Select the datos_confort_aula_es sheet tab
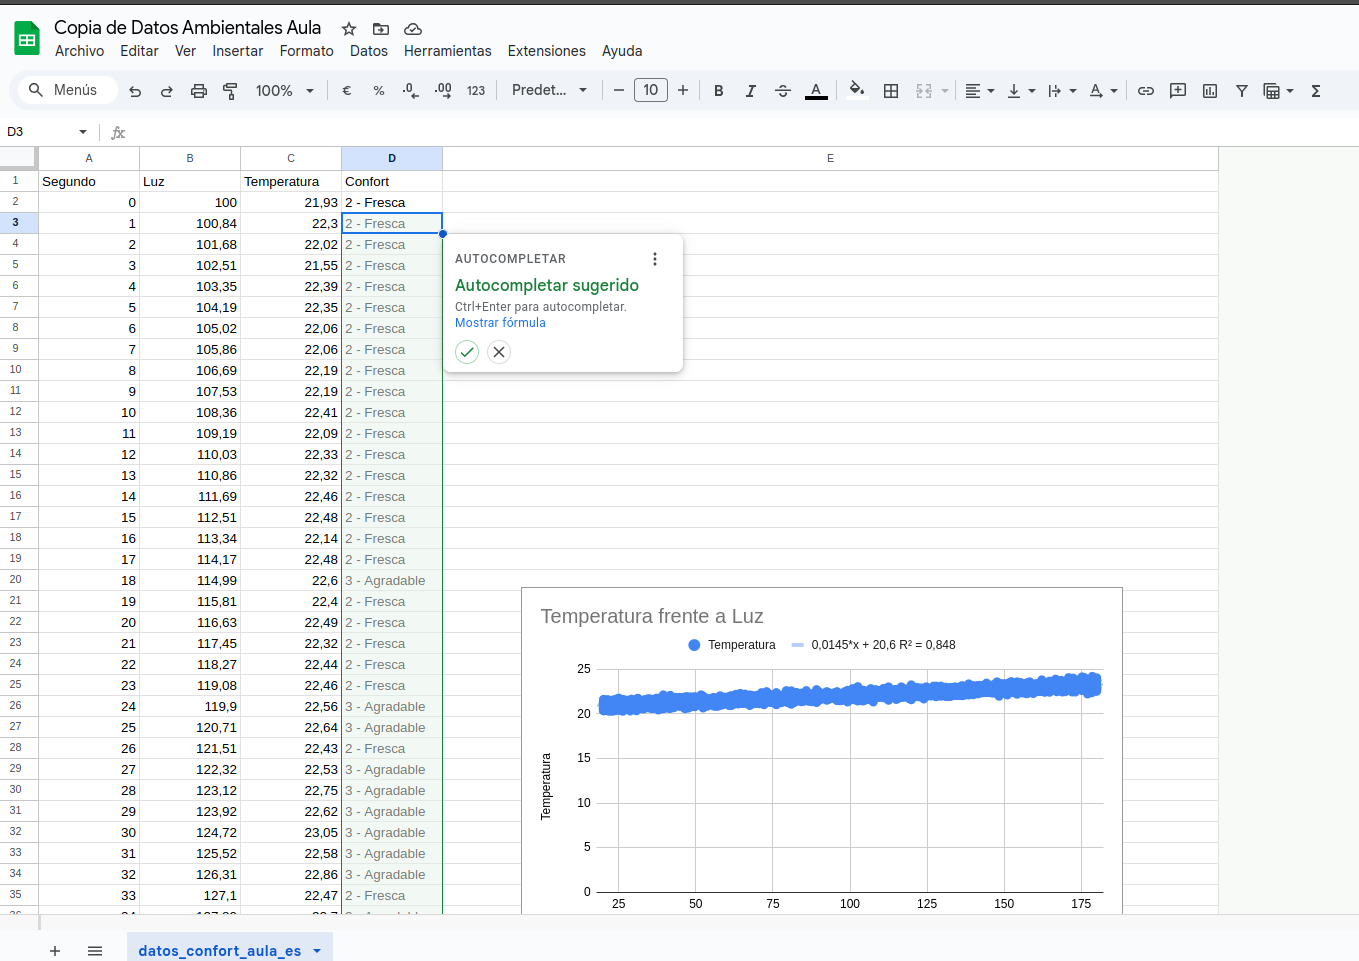Screen dimensions: 1359x961 [x=219, y=950]
